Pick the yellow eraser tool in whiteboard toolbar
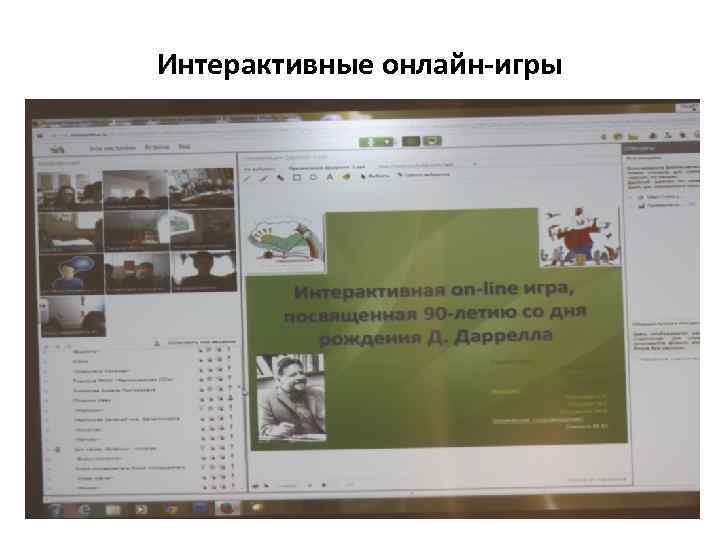Viewport: 720px width, 540px height. pos(346,176)
